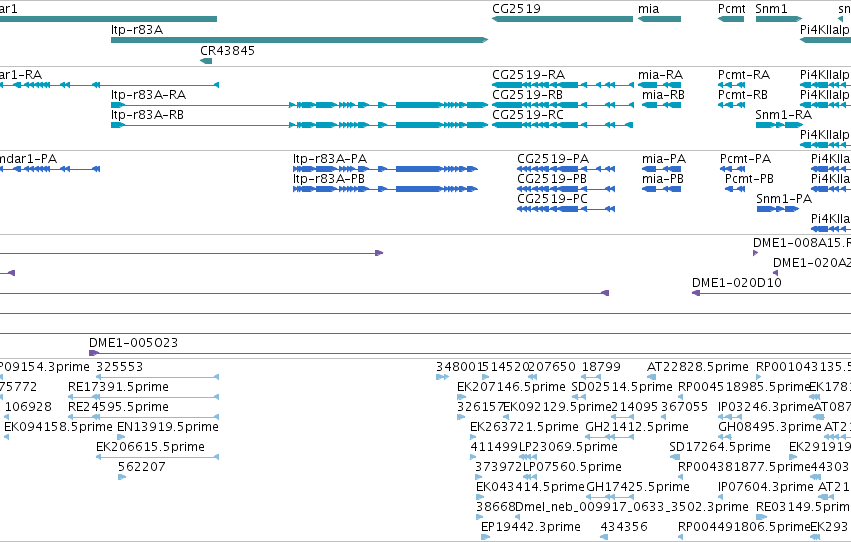Select the SD17264.5prime EST
The height and width of the screenshot is (542, 851).
[x=673, y=457]
